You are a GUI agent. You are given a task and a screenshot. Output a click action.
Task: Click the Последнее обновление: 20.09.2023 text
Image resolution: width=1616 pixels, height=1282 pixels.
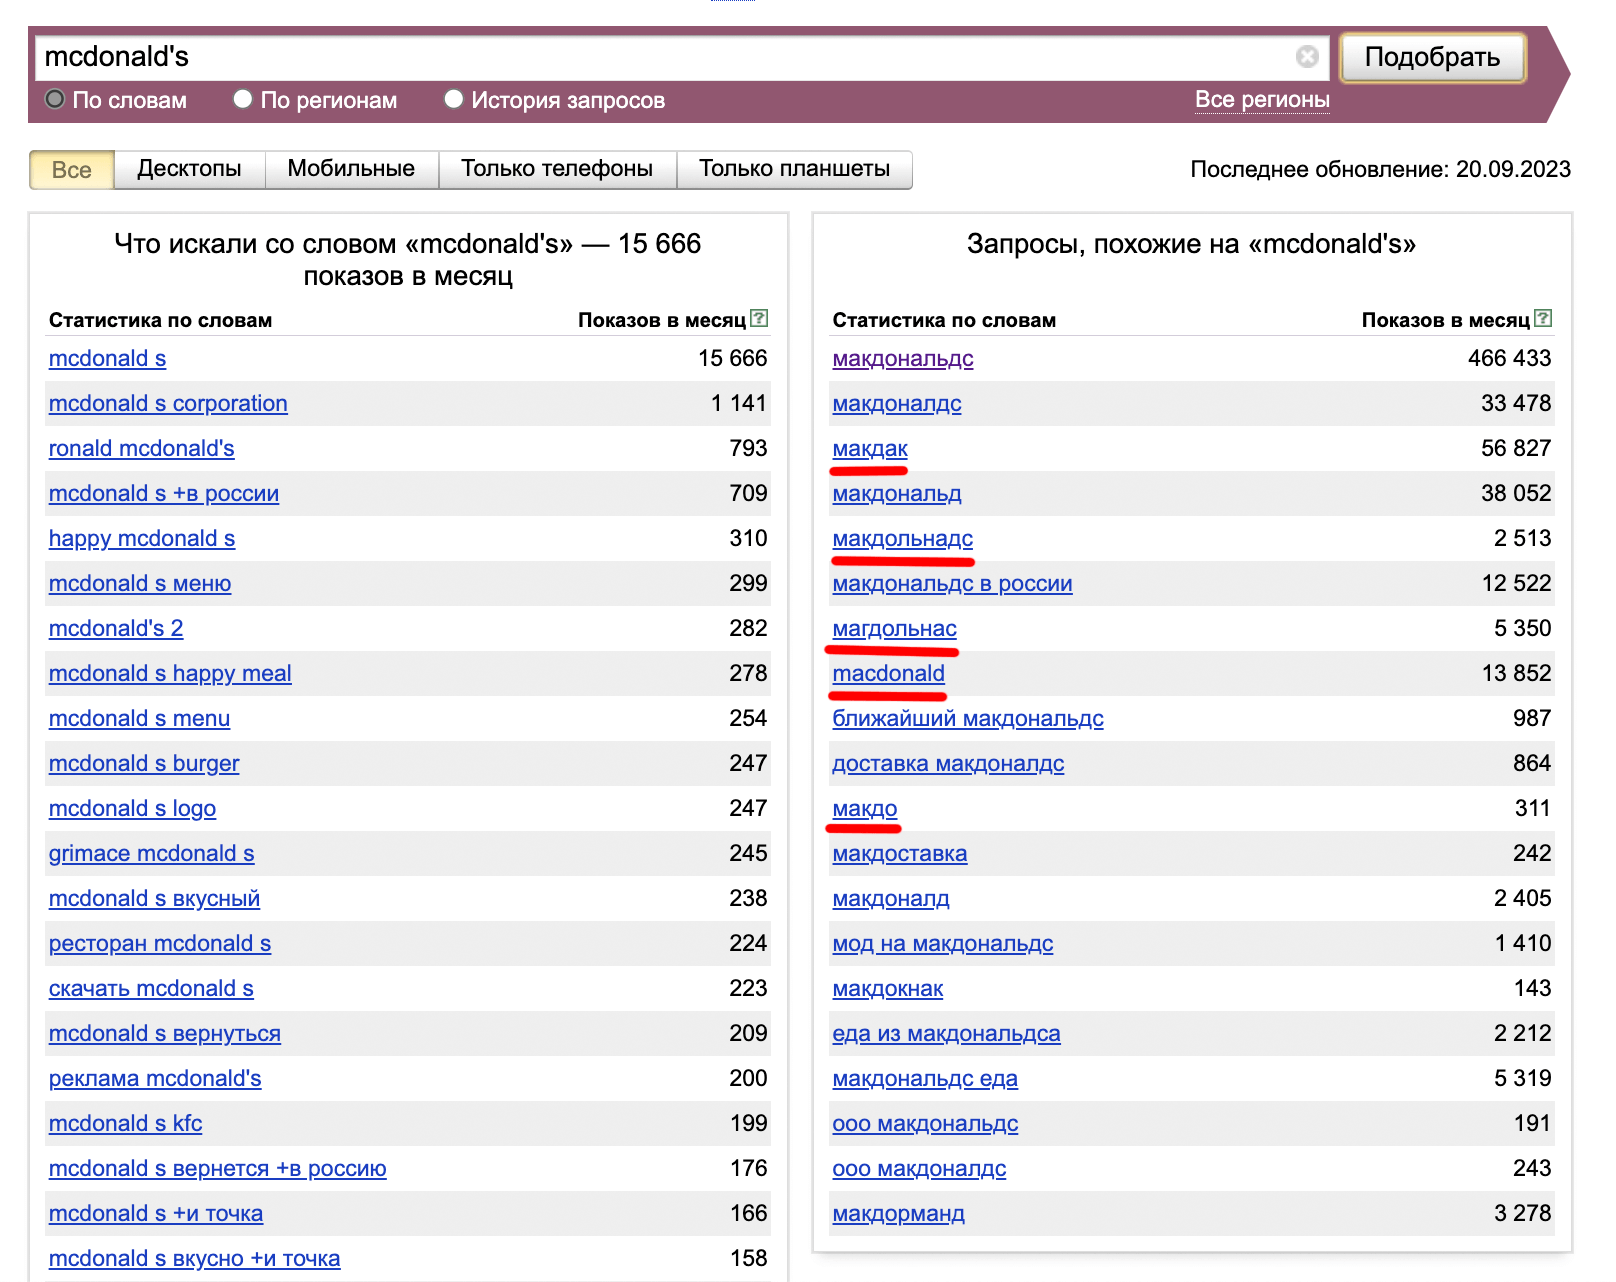click(1380, 169)
